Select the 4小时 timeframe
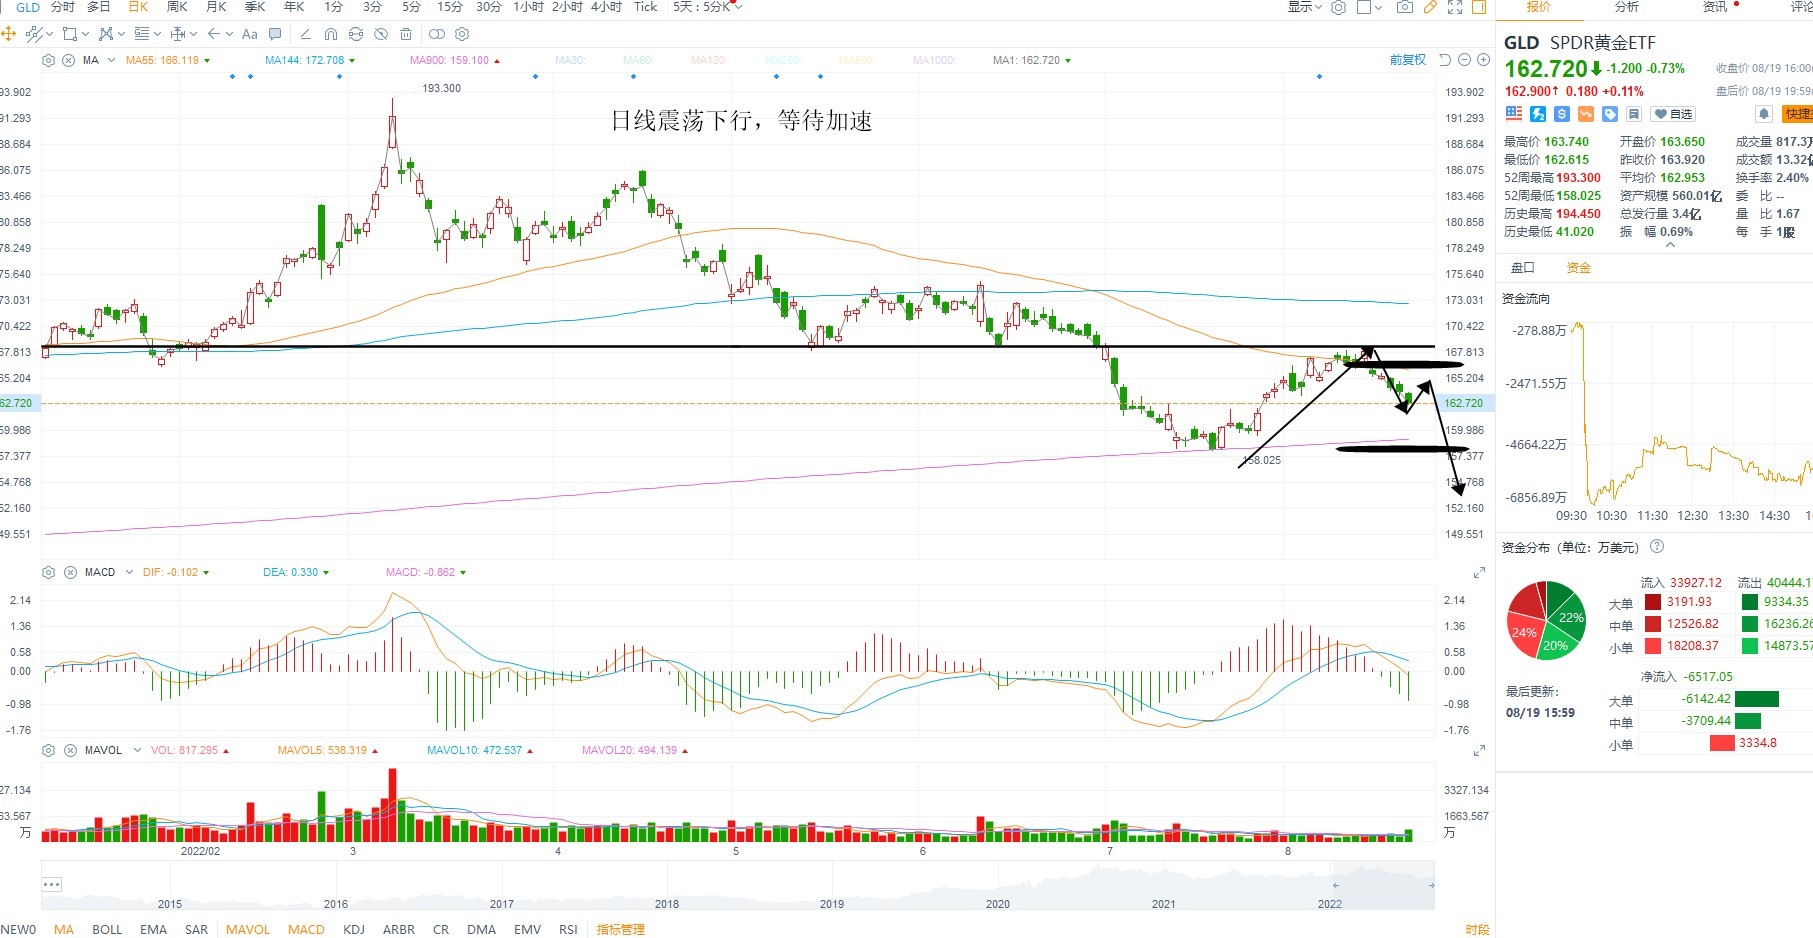This screenshot has width=1813, height=938. pyautogui.click(x=606, y=7)
